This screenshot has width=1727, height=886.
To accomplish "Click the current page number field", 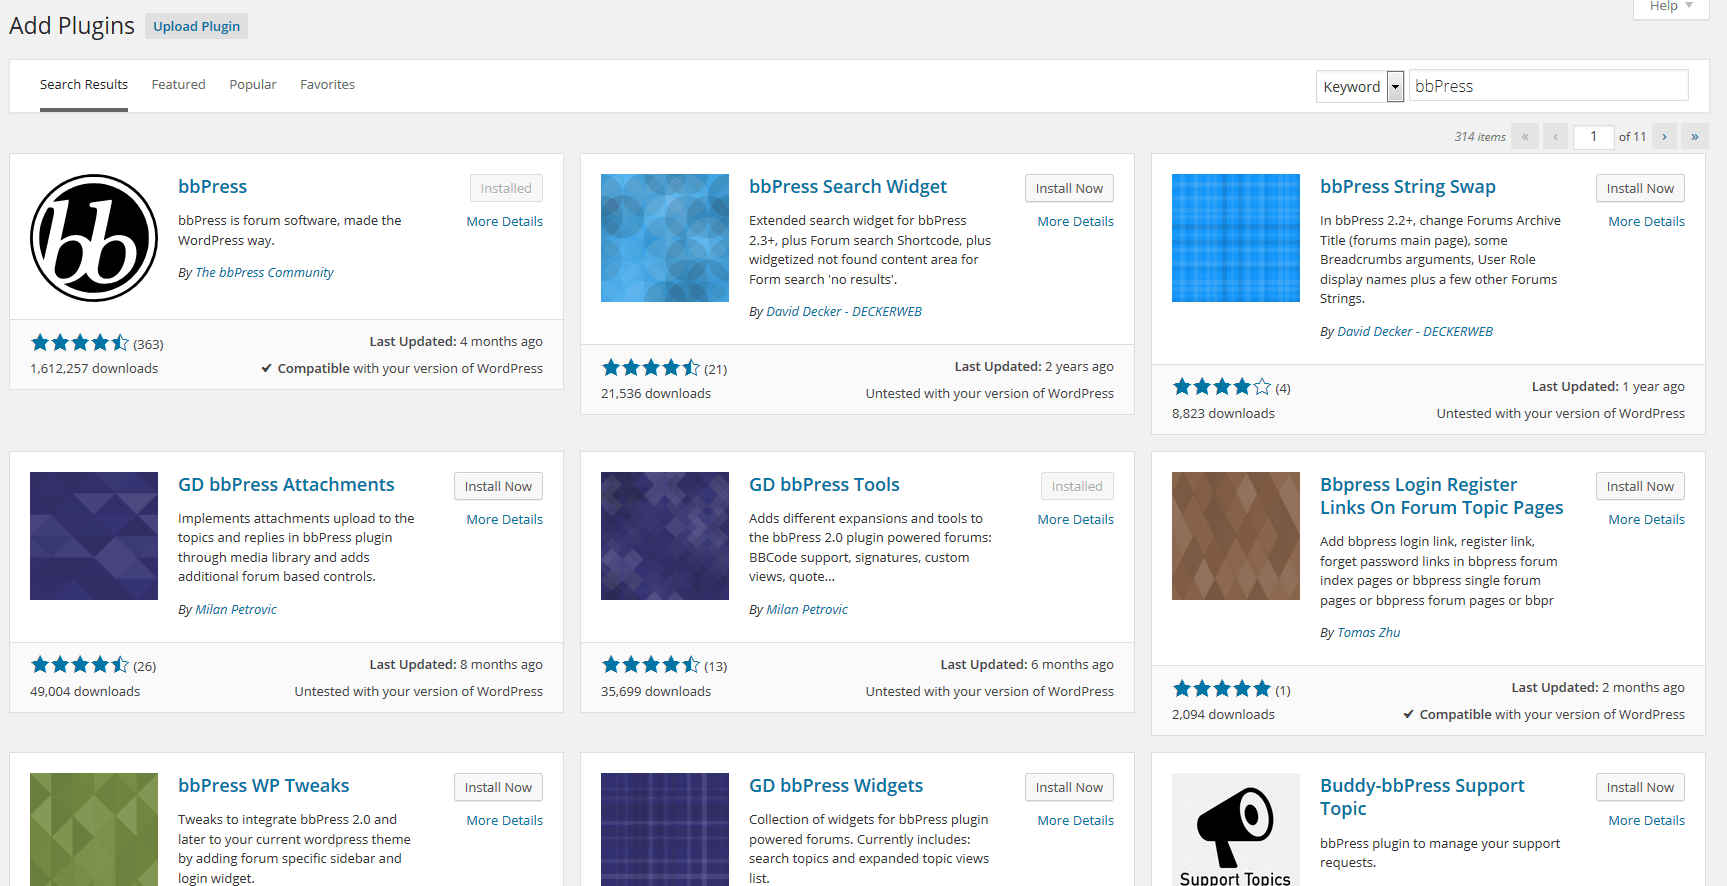I will 1593,137.
